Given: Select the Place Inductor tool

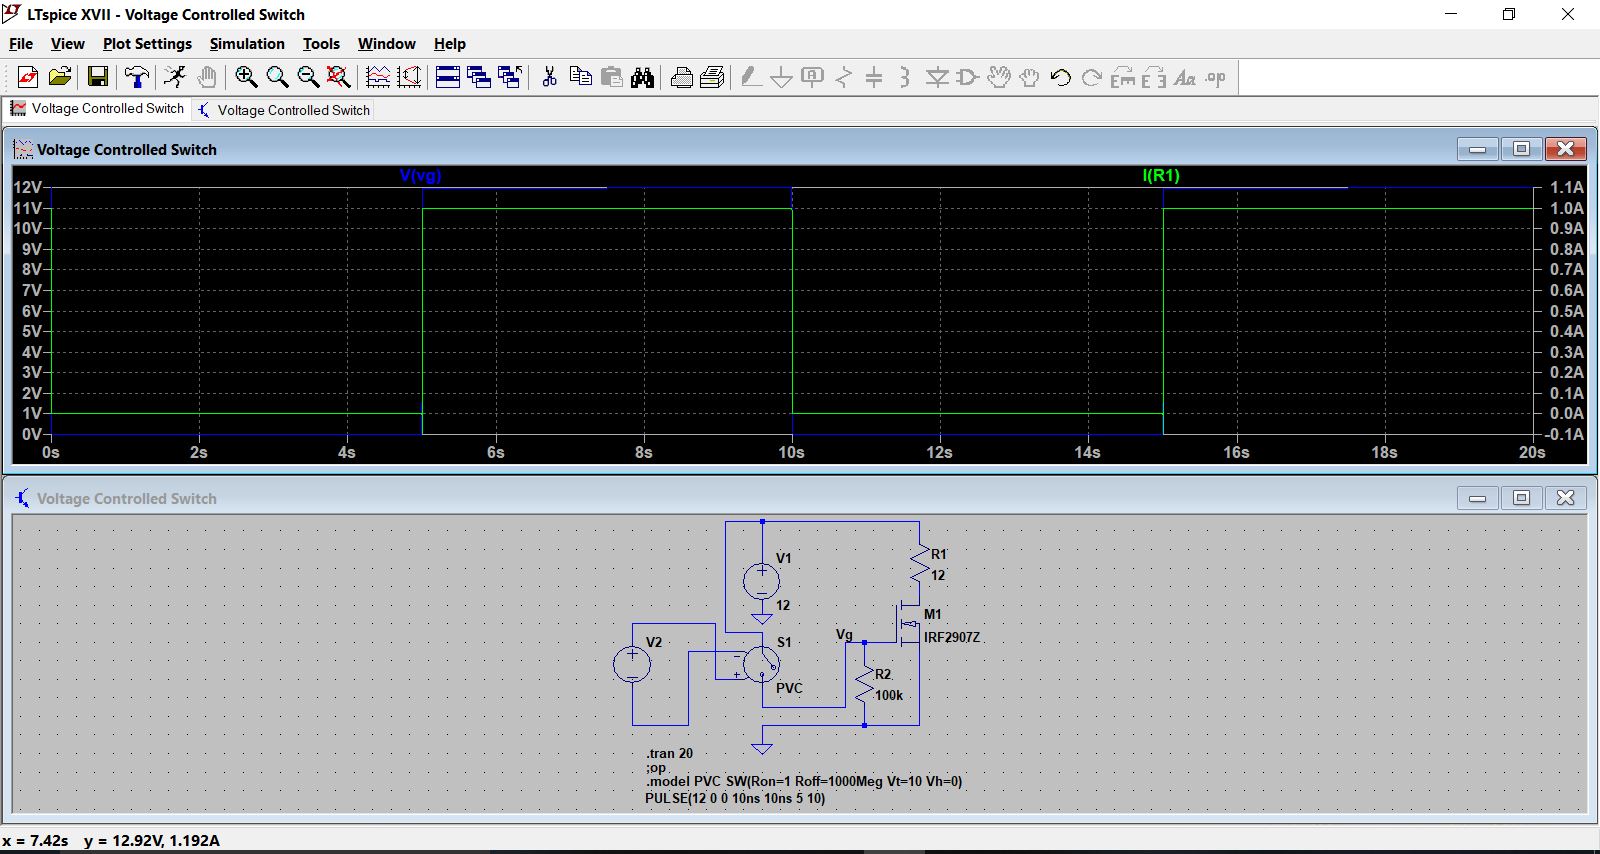Looking at the screenshot, I should coord(905,77).
